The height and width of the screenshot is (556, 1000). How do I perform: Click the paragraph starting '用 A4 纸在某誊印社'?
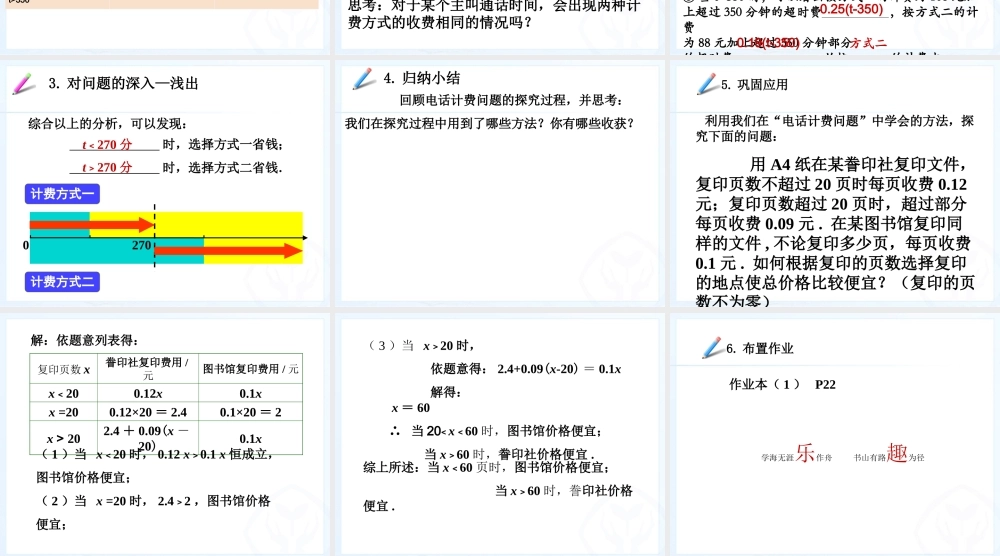835,232
